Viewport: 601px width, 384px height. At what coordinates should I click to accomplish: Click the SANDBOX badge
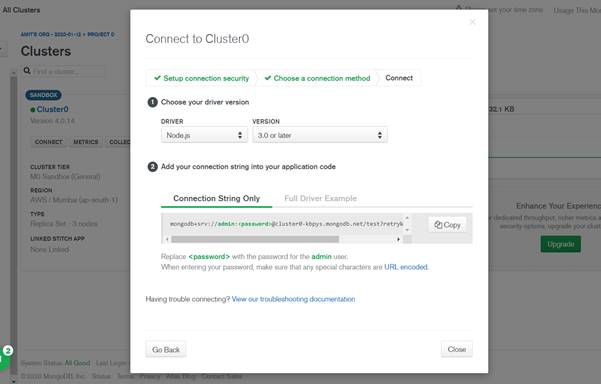point(43,95)
